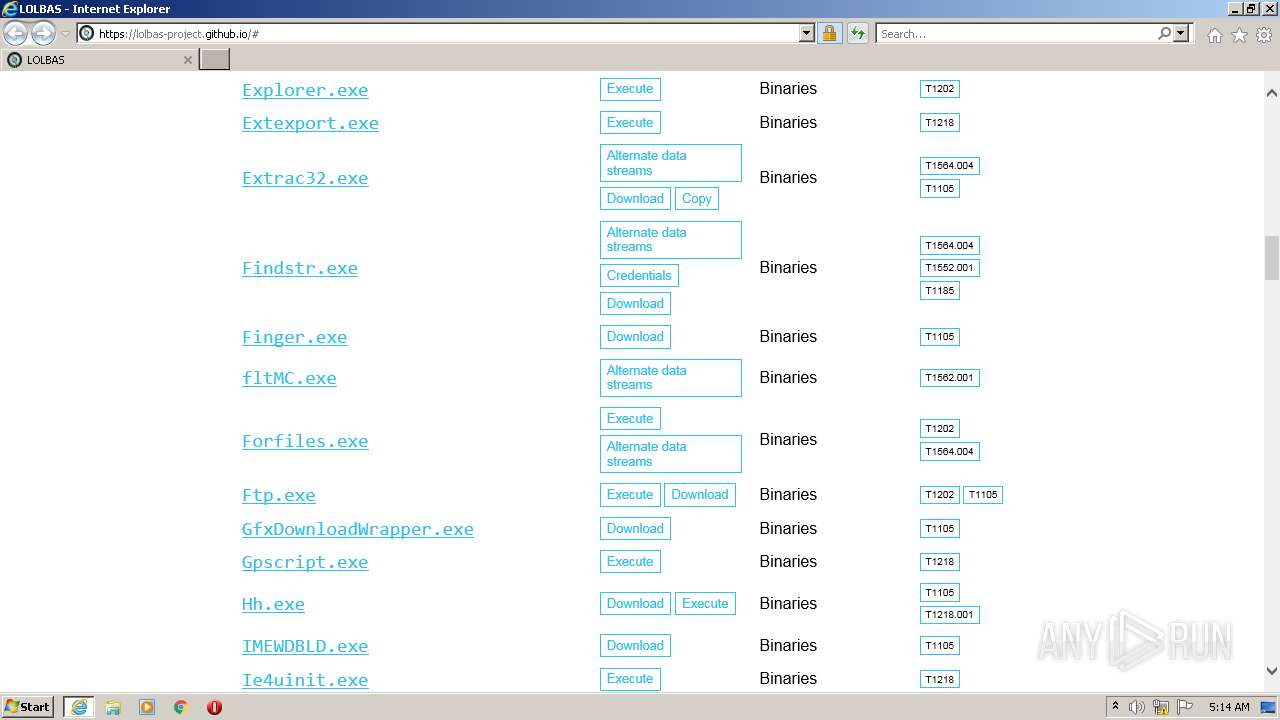
Task: Open Chrome from the taskbar
Action: pyautogui.click(x=181, y=707)
